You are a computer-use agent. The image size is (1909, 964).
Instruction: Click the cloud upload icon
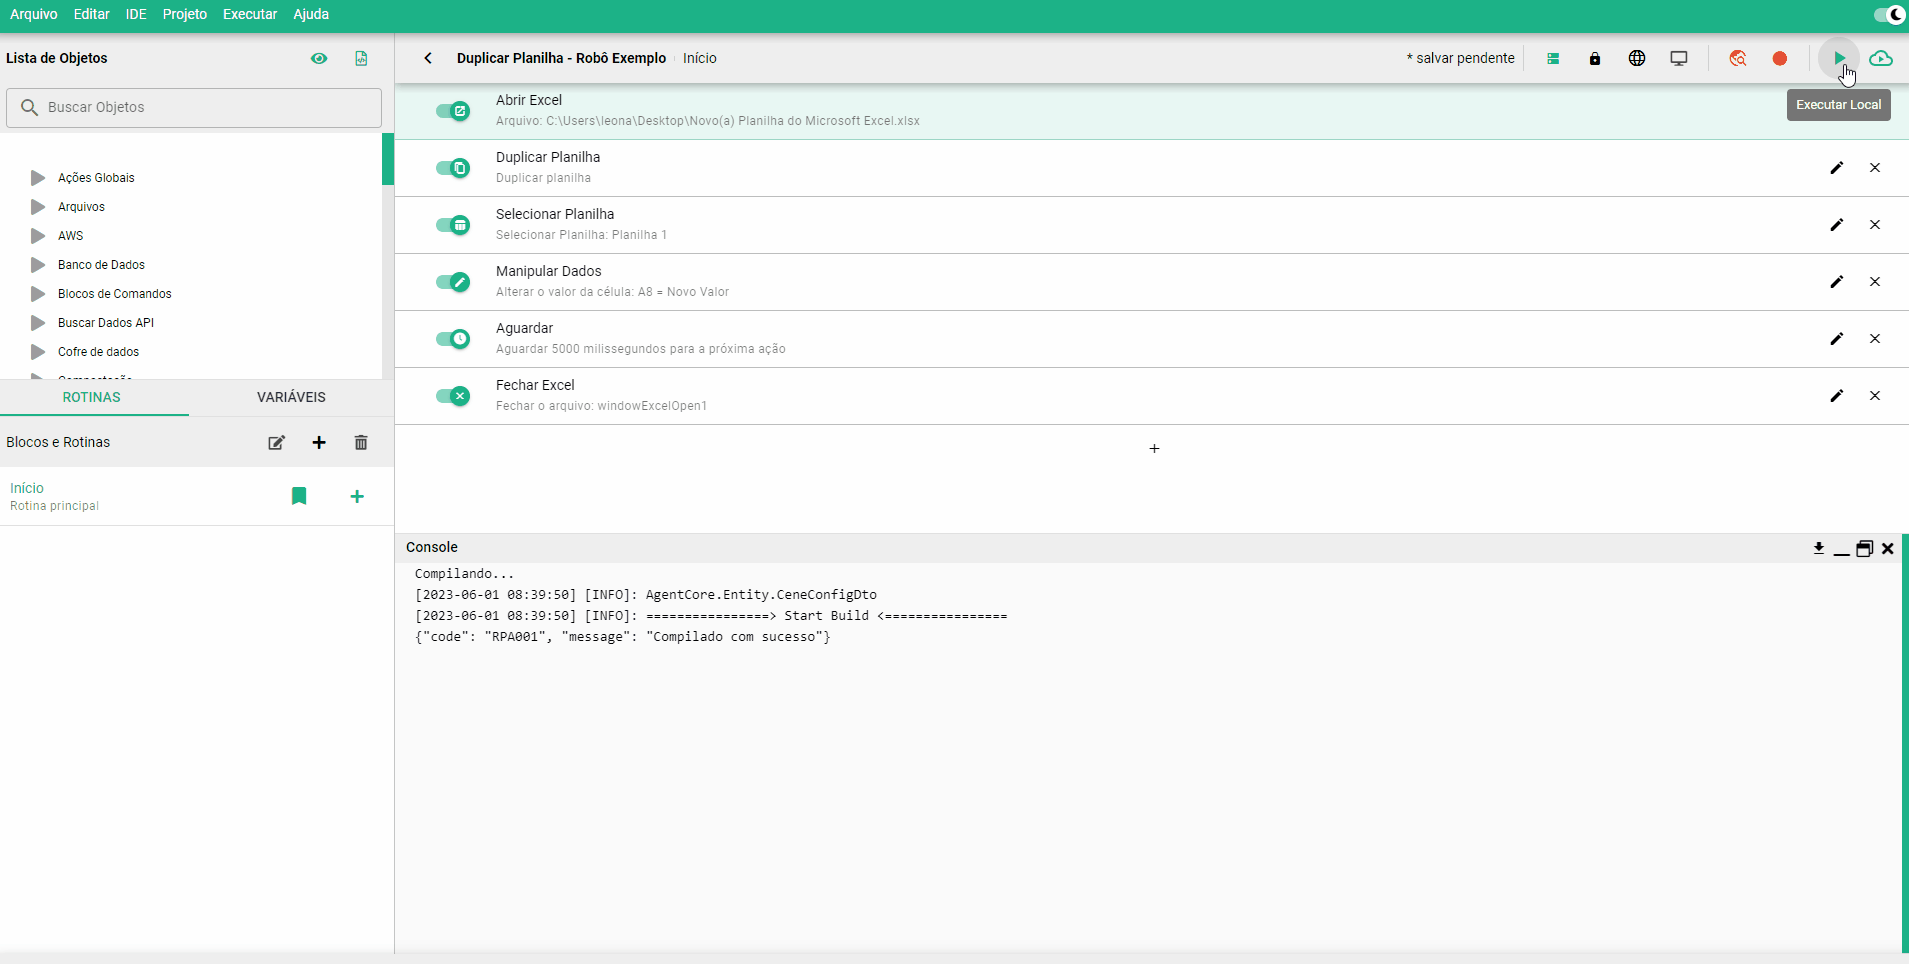click(1881, 59)
